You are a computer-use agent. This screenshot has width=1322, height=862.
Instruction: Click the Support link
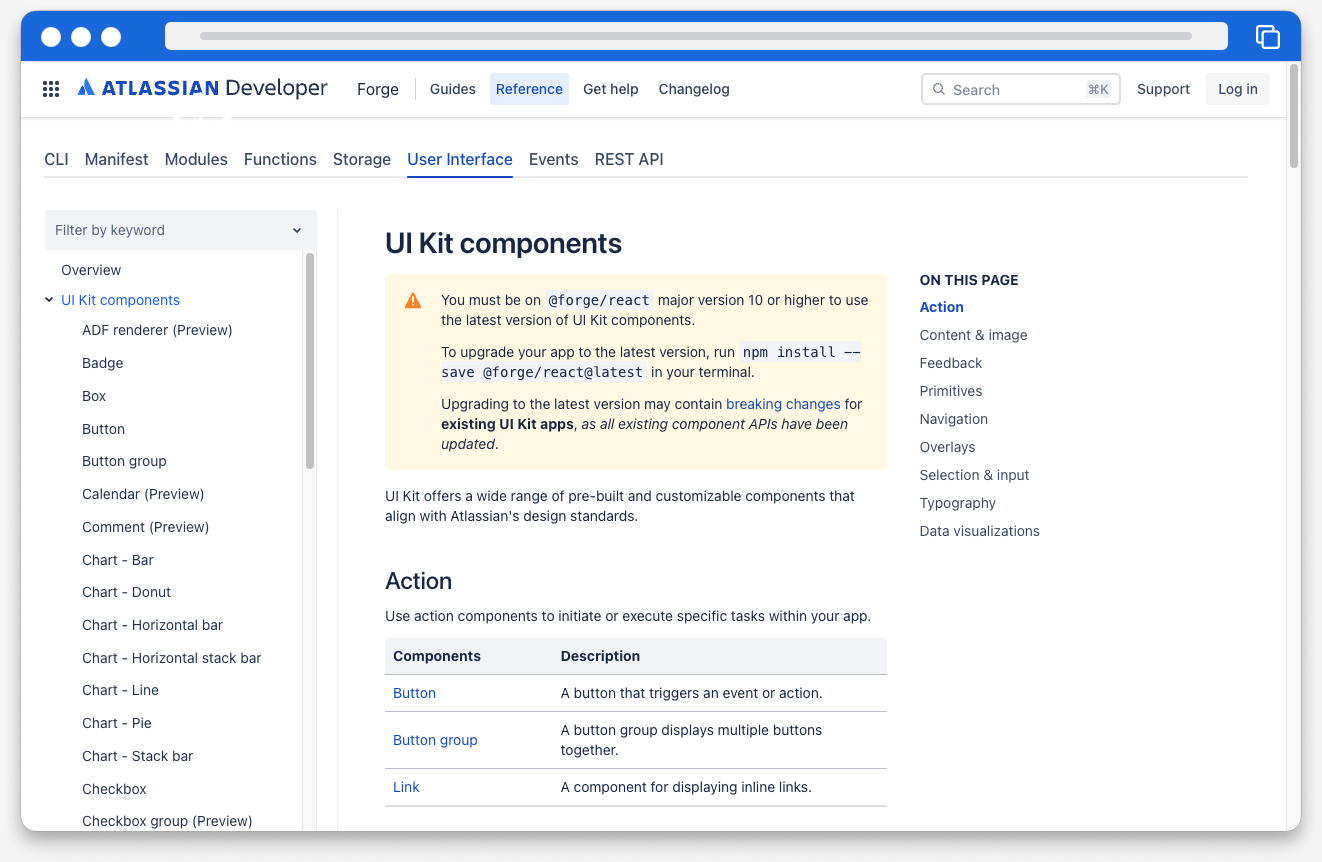tap(1163, 89)
